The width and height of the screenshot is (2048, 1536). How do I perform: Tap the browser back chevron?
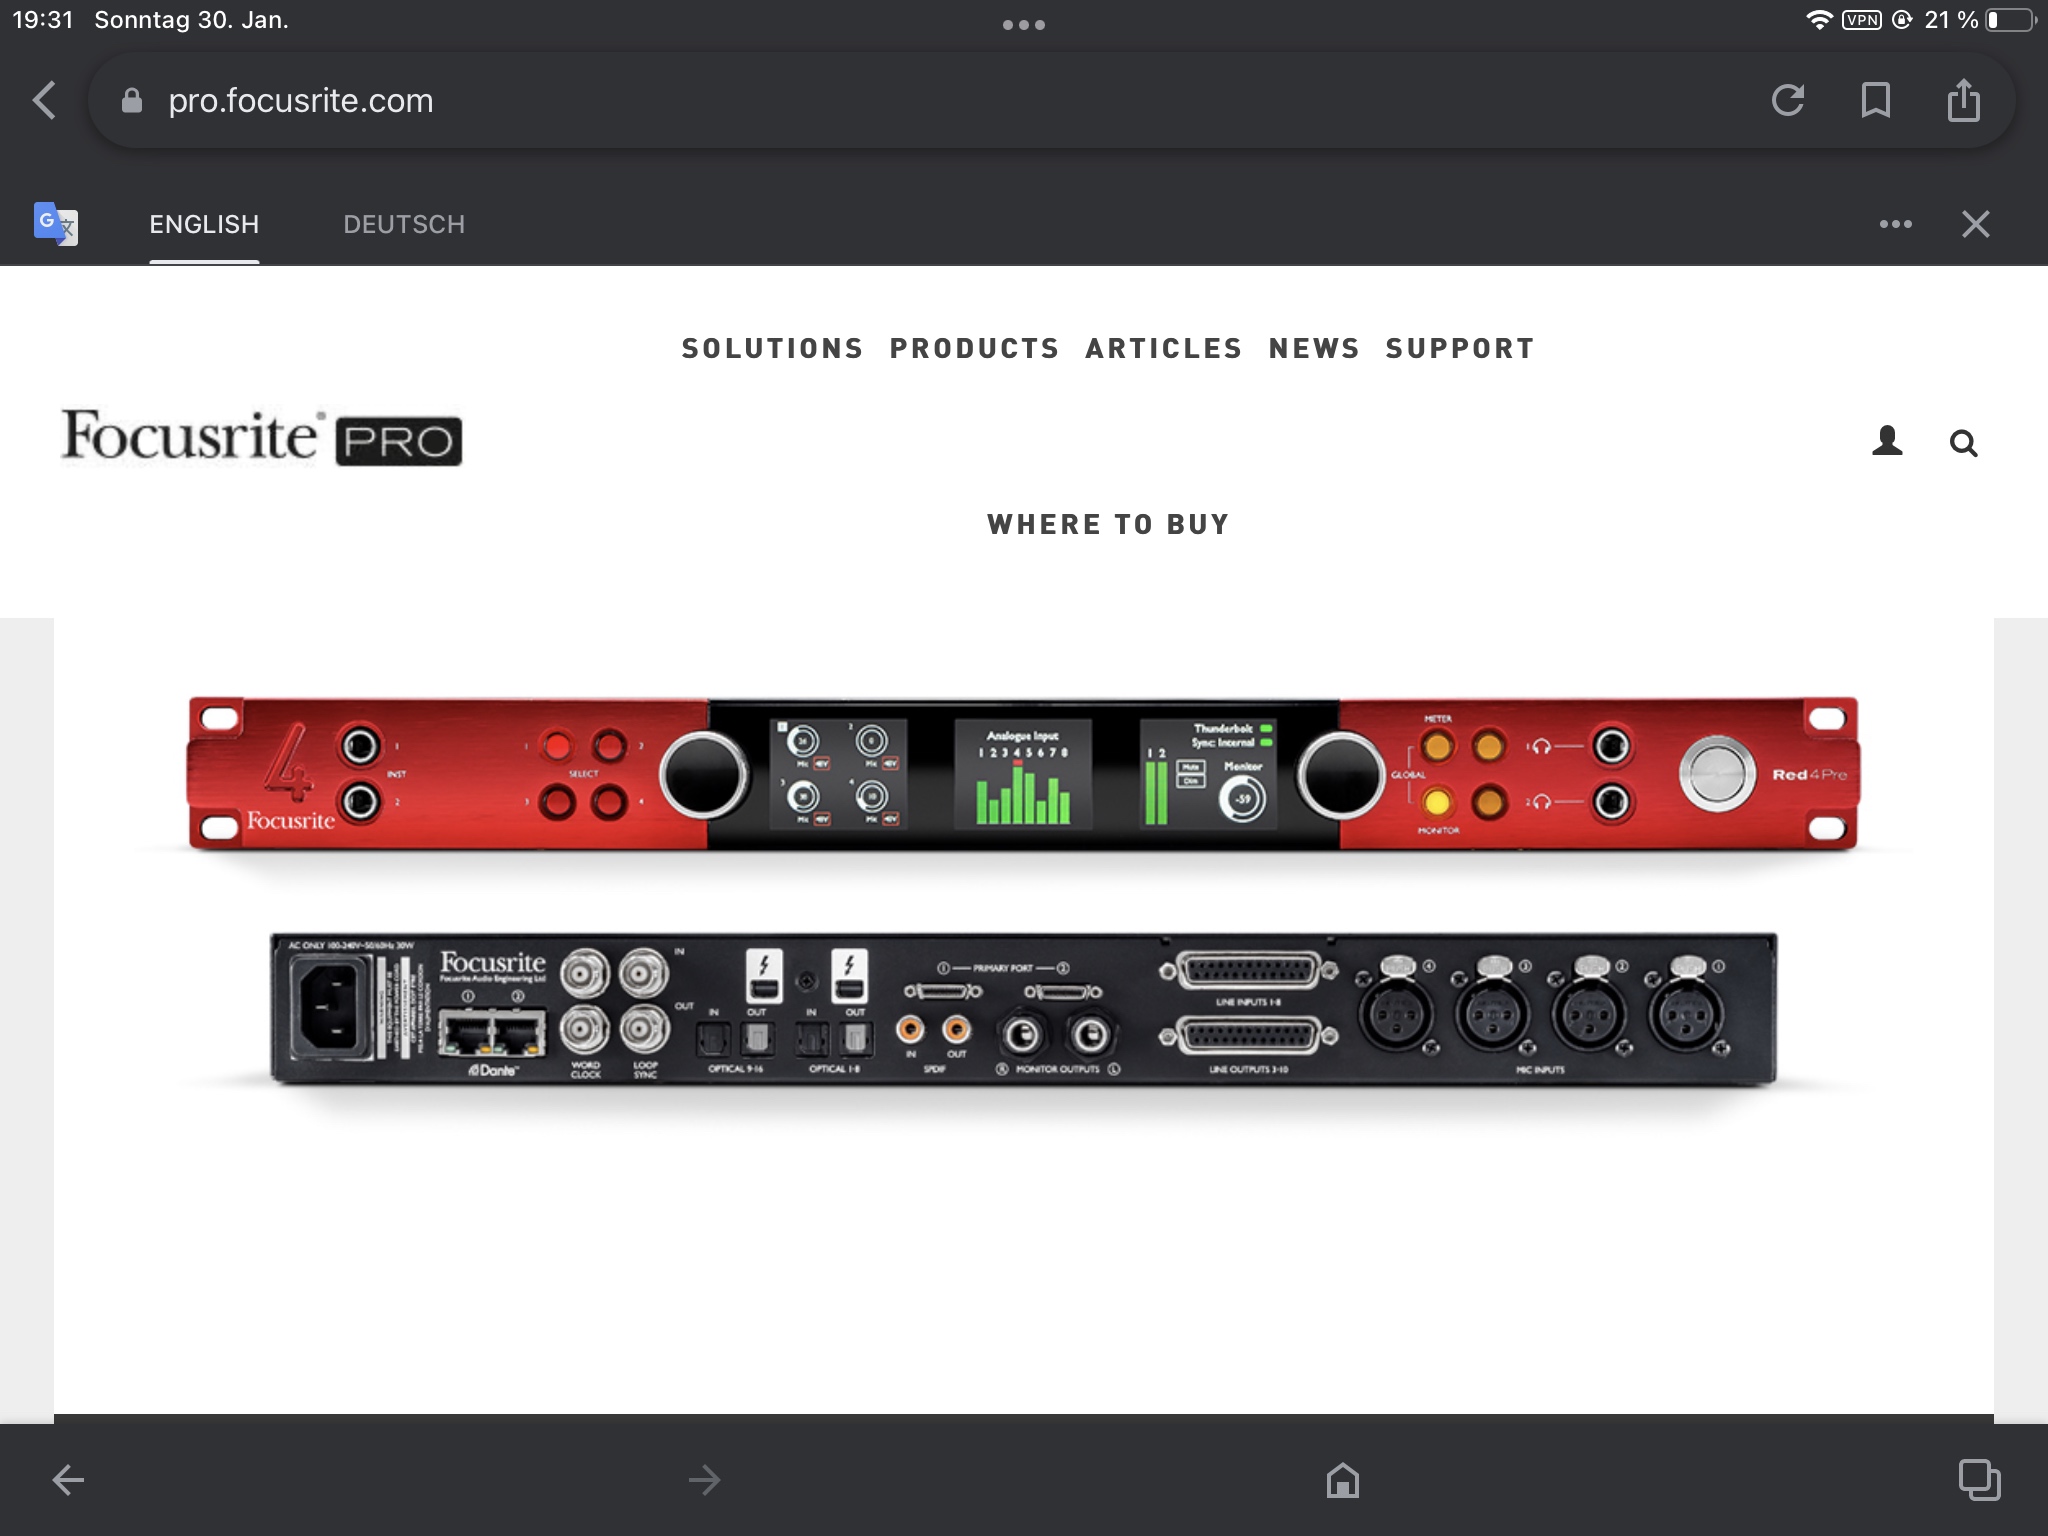point(44,100)
